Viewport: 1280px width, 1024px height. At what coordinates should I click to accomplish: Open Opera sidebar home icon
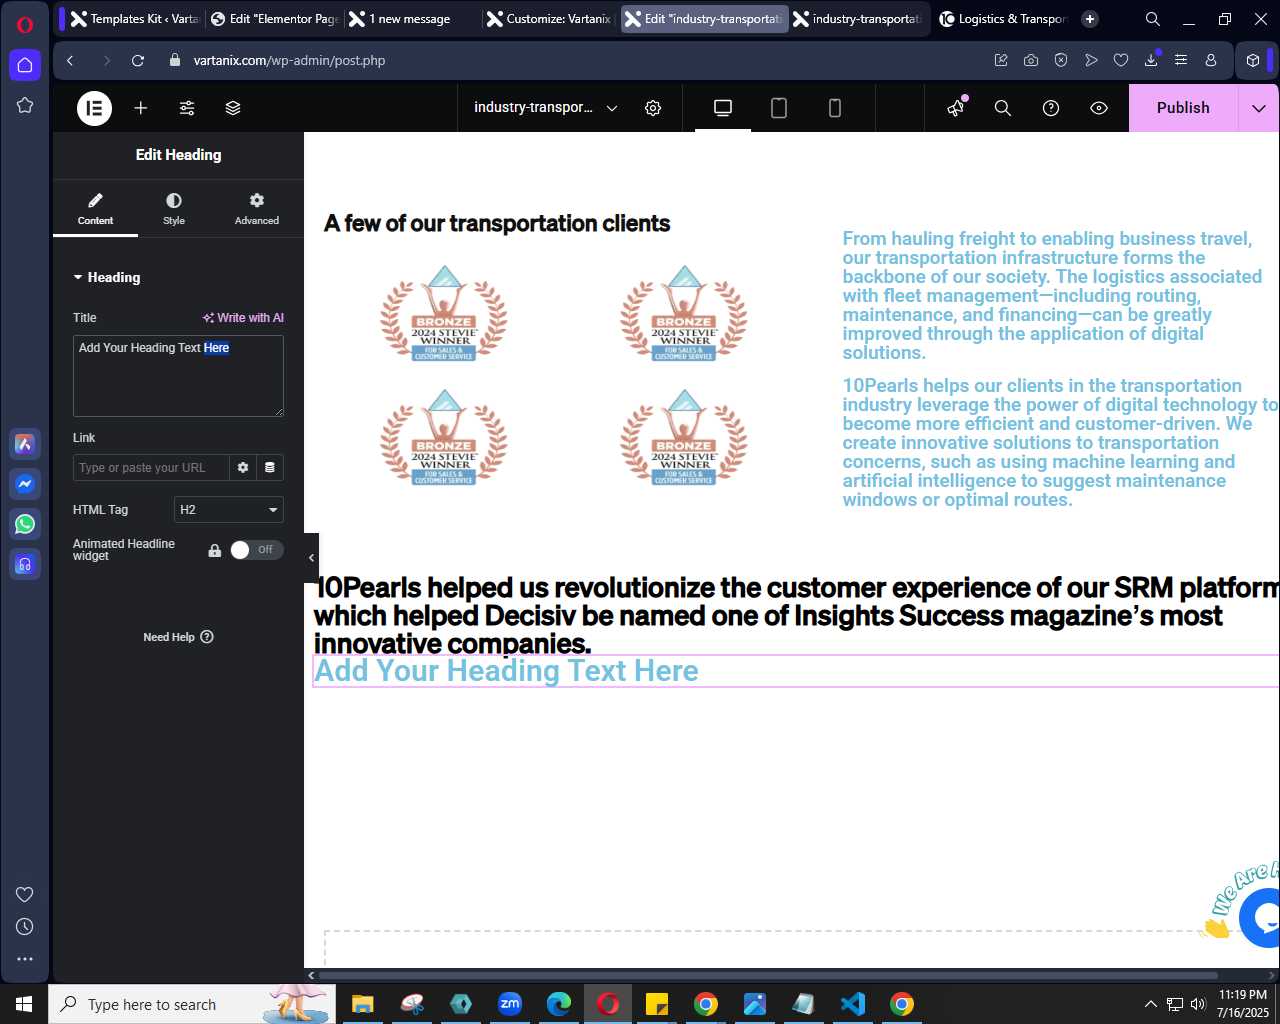tap(25, 65)
